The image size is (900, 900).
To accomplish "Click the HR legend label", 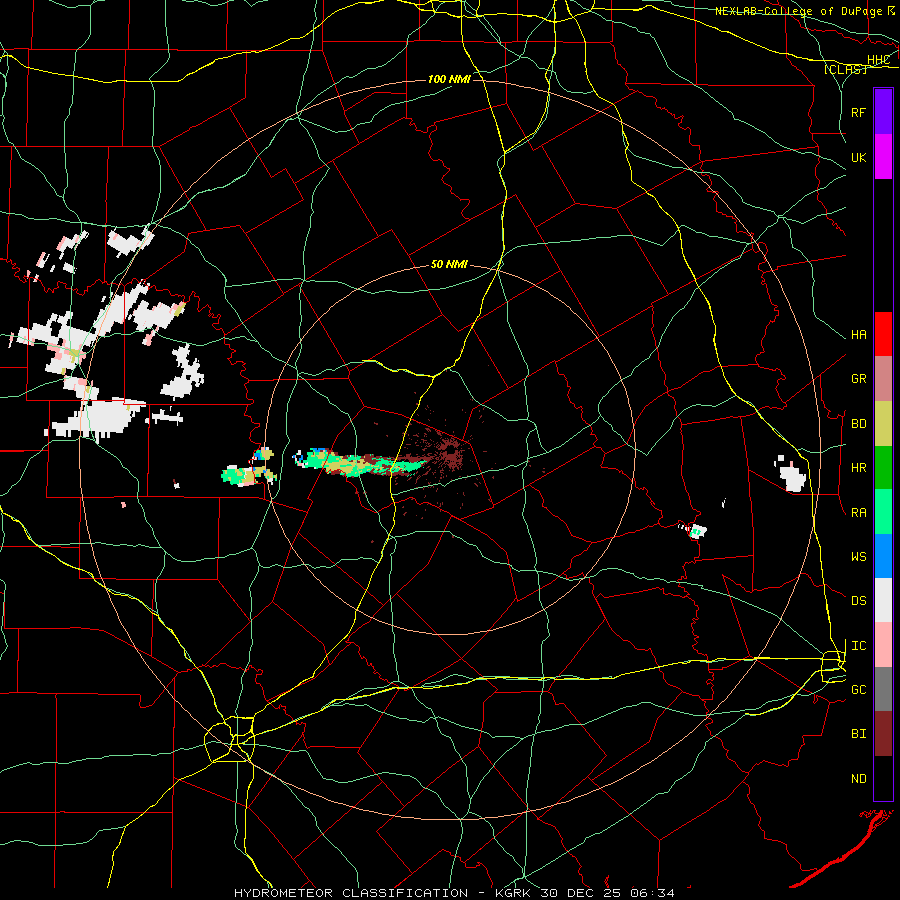I will click(x=858, y=468).
